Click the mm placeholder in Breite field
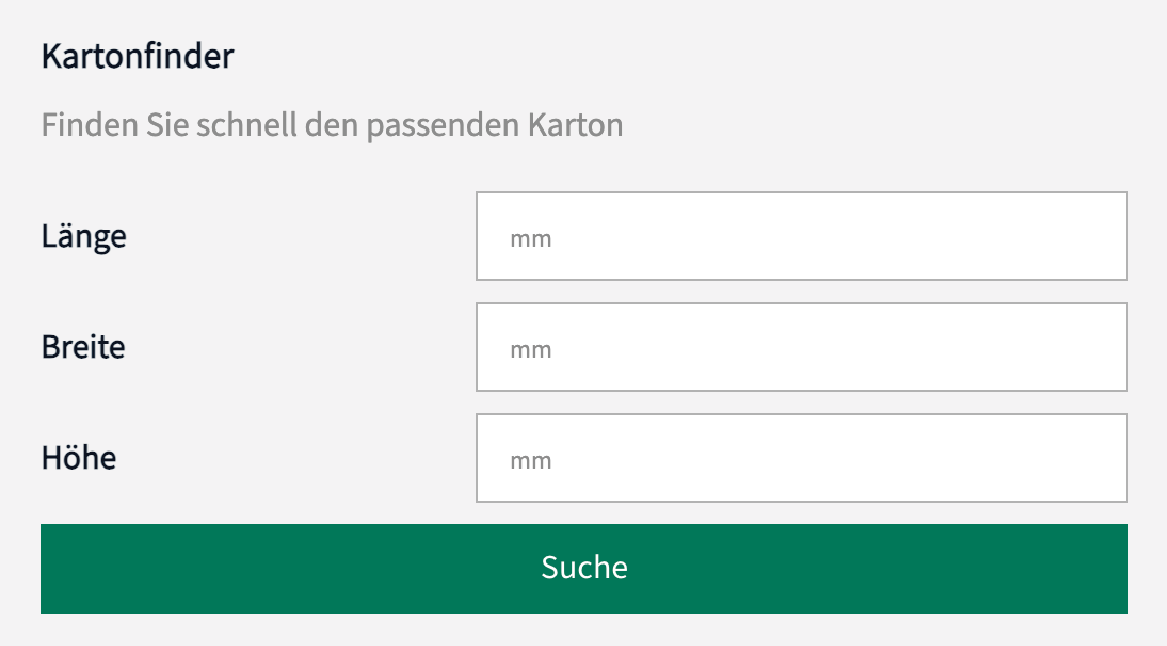 [531, 351]
